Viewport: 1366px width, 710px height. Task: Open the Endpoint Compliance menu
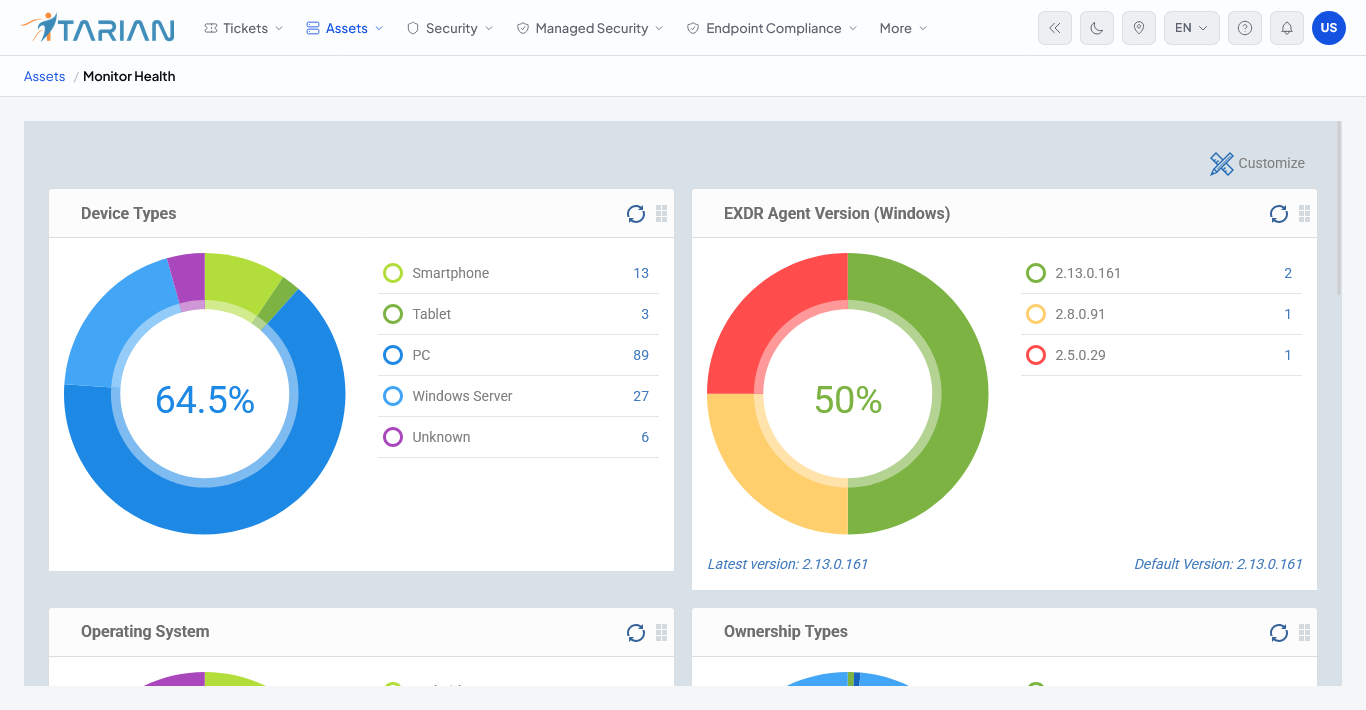772,28
